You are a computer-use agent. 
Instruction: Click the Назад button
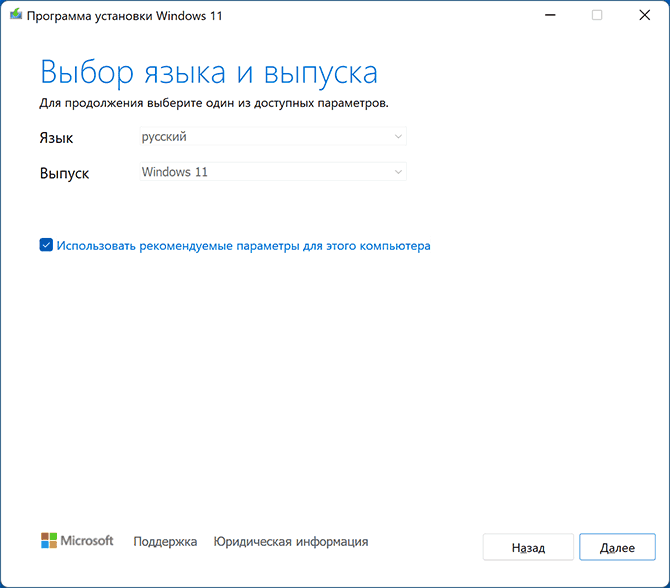[528, 547]
